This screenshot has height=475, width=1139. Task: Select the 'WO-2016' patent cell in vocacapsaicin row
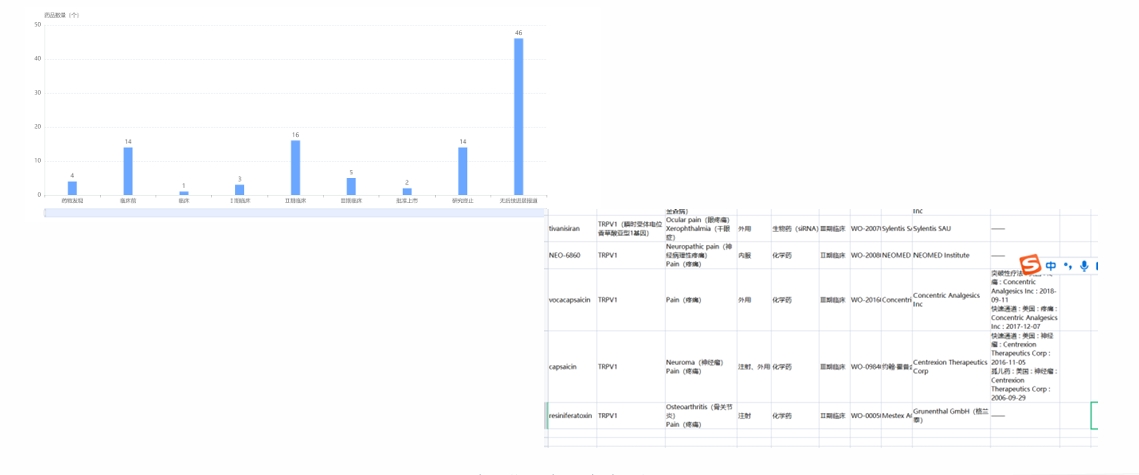[x=865, y=300]
